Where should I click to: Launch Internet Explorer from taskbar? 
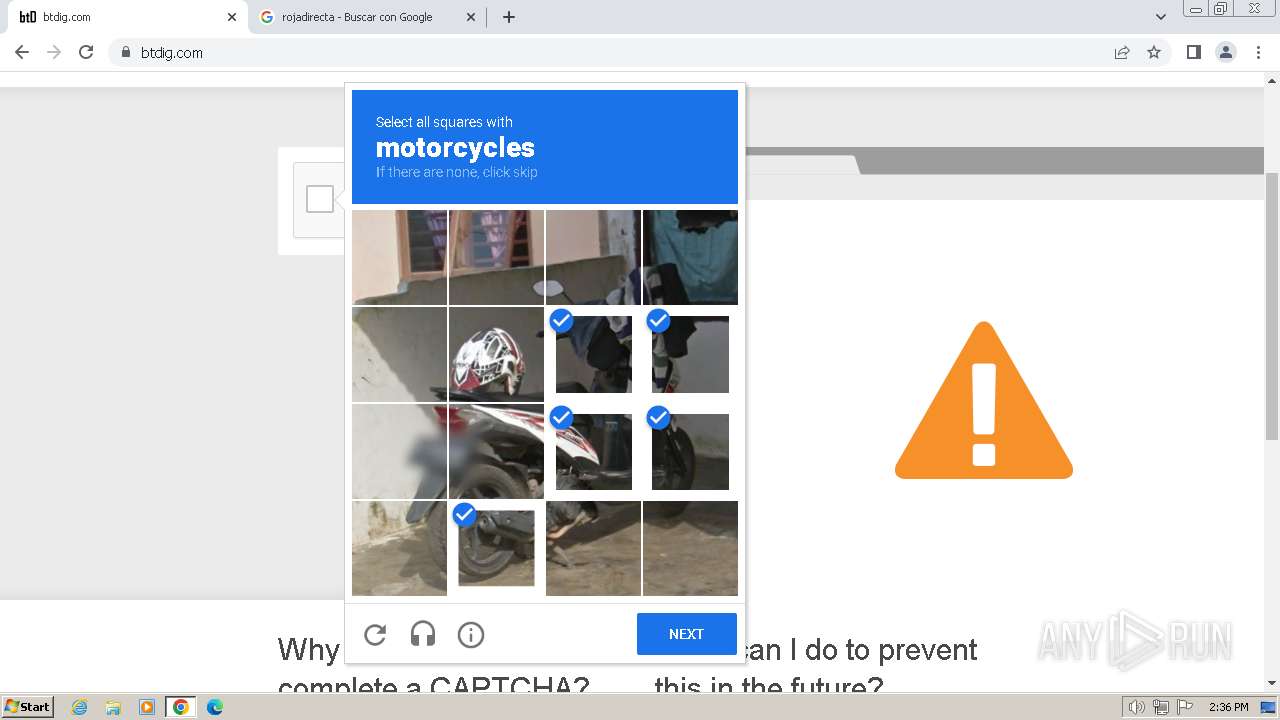(80, 707)
